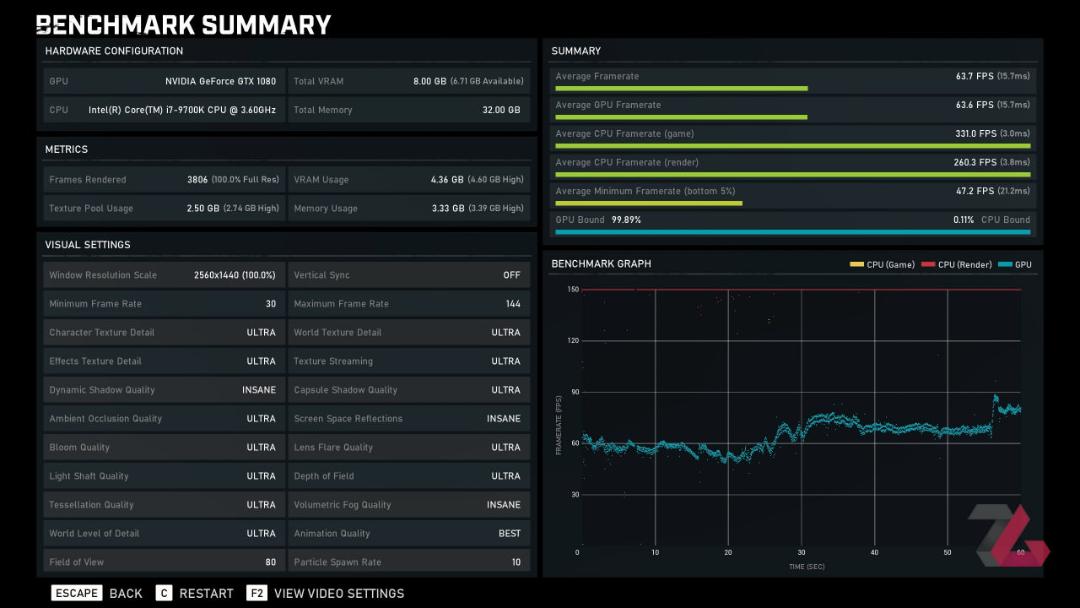Click Dynamic Shadow Quality INSANE row
Screen dimensions: 1080x608
(x=164, y=390)
